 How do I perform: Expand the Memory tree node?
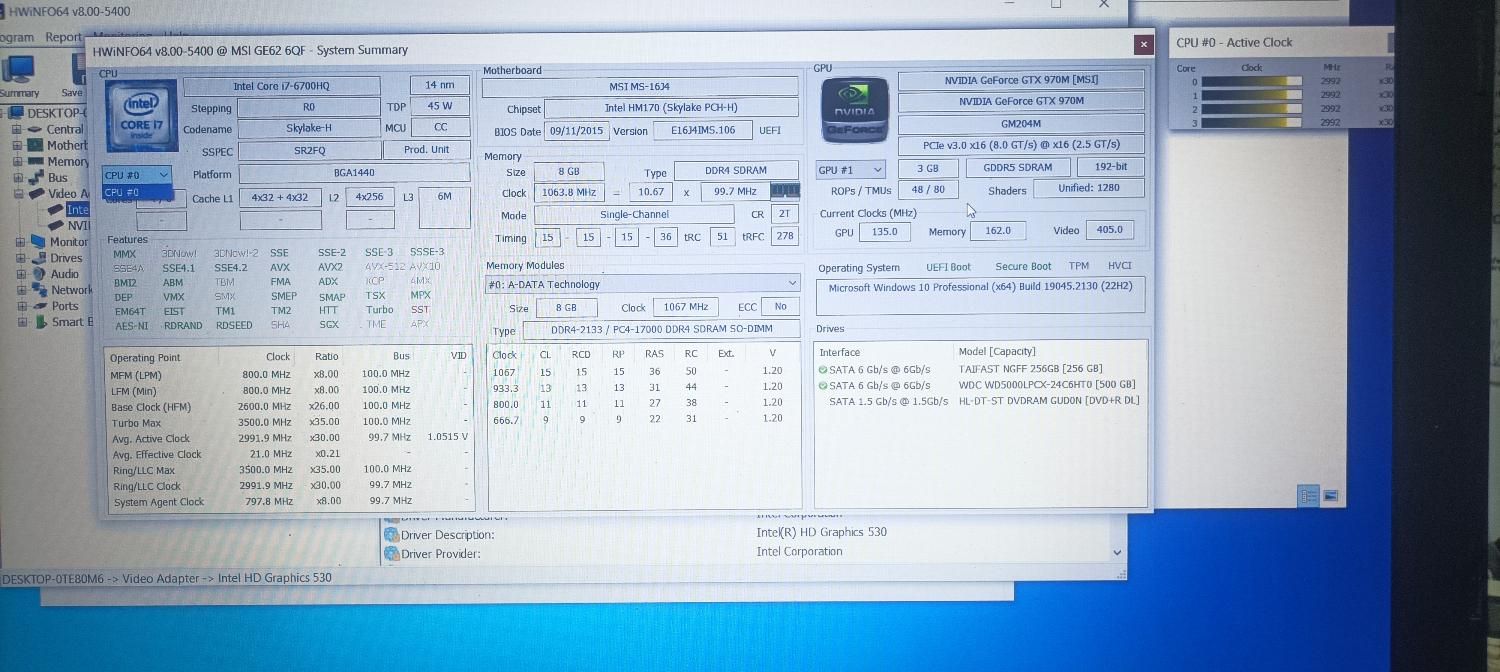point(17,161)
